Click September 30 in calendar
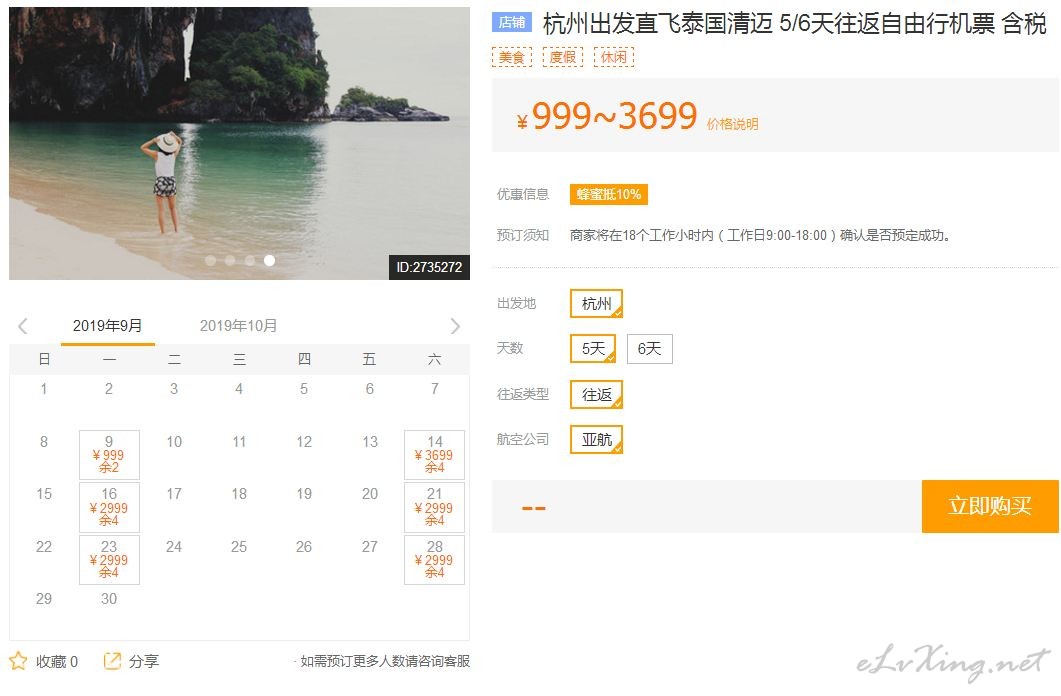1061x696 pixels. tap(109, 599)
